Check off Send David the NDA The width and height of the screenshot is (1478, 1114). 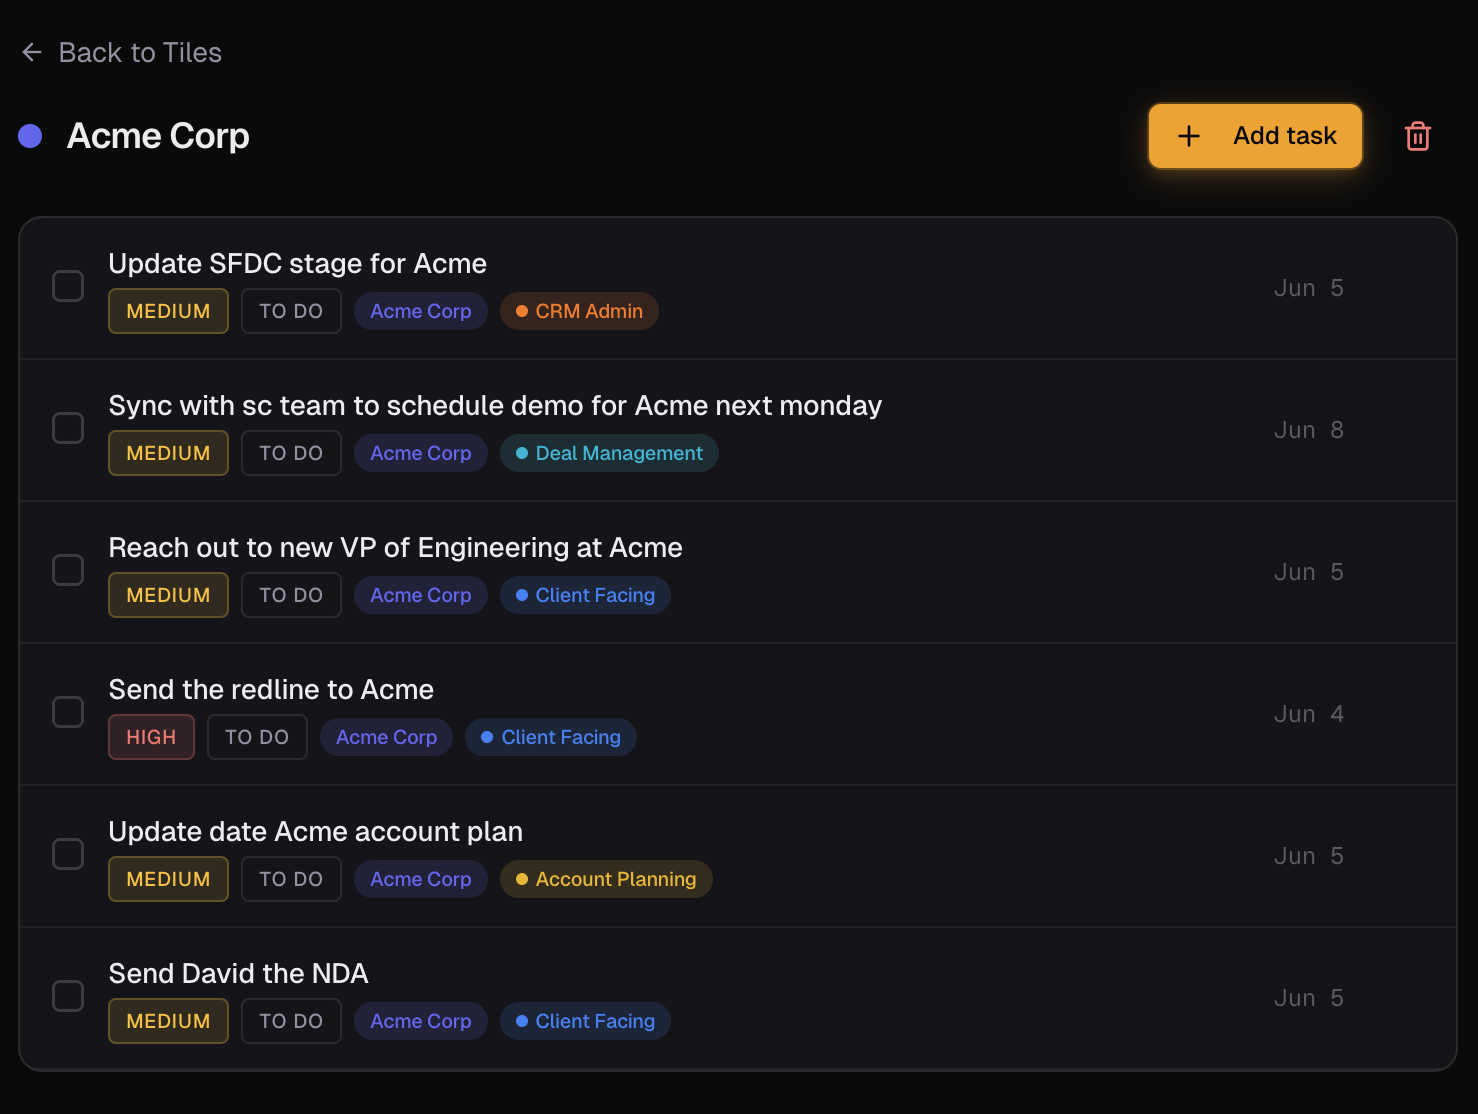[x=68, y=996]
